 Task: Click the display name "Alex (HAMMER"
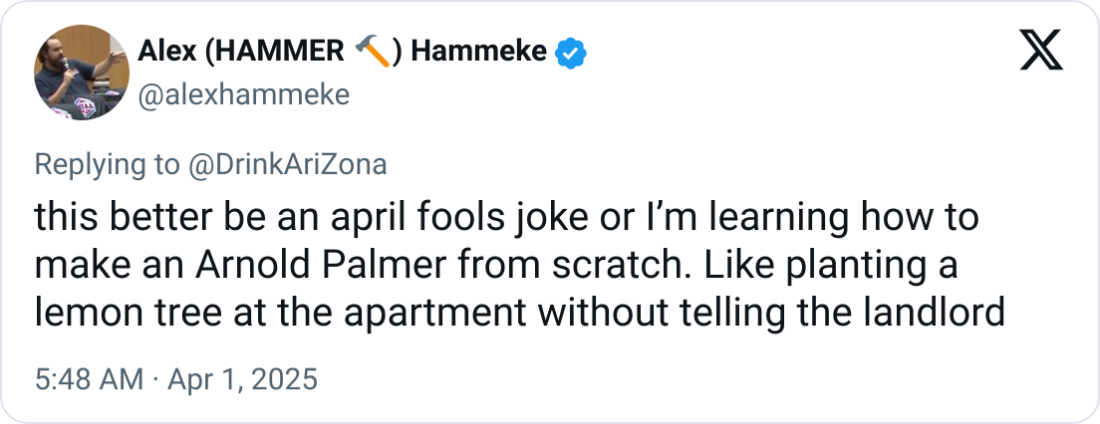coord(242,52)
